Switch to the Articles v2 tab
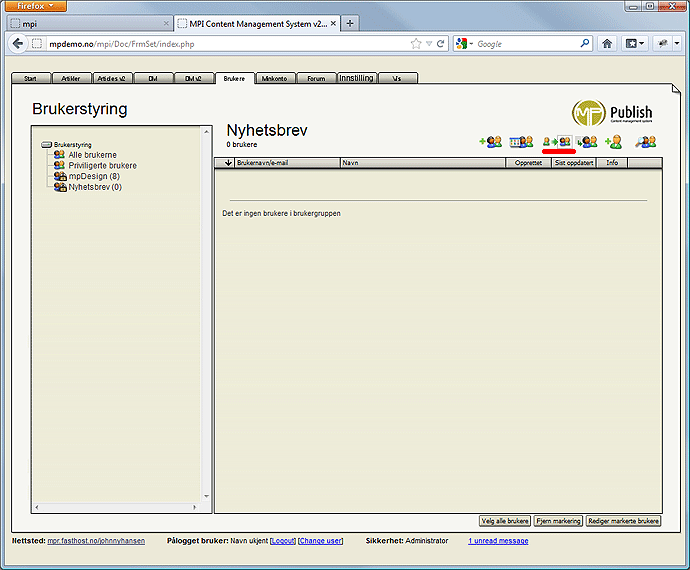Screen dimensions: 690x570 coord(112,78)
